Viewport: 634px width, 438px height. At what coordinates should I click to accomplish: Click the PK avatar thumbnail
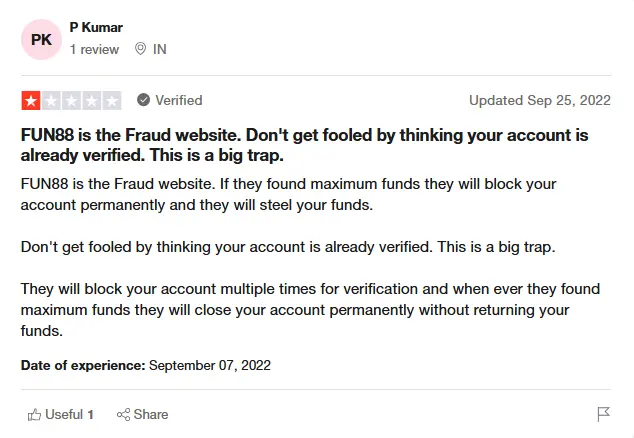pos(44,39)
